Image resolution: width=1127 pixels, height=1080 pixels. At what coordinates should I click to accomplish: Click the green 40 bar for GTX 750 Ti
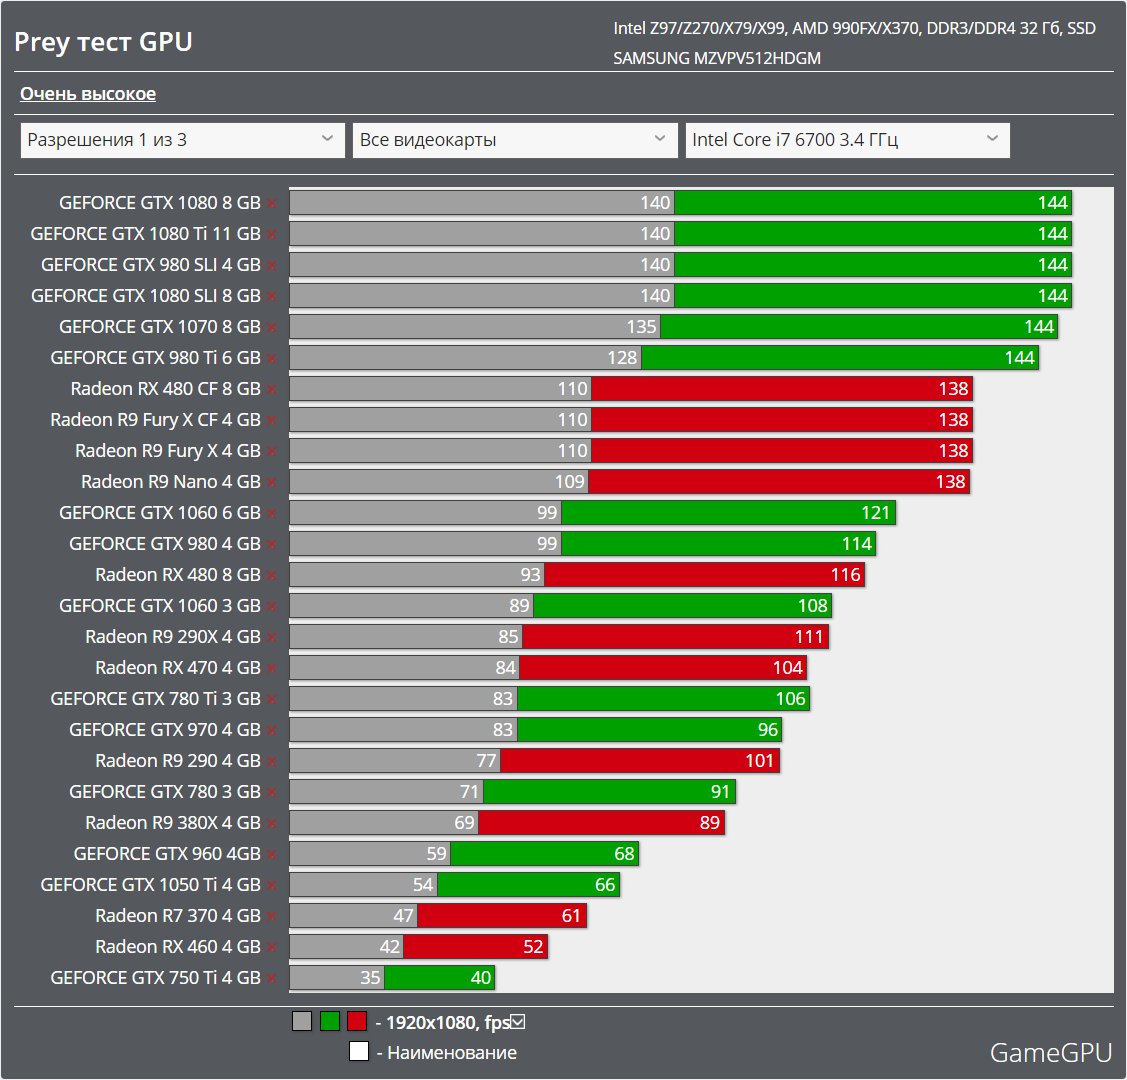tap(439, 978)
